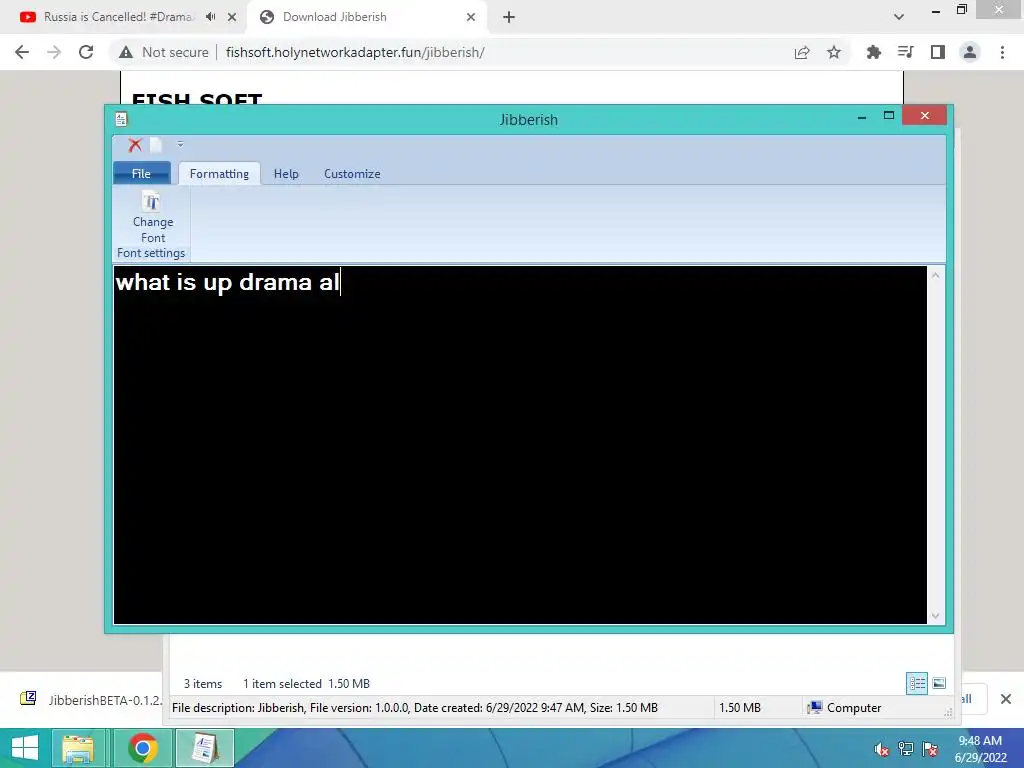Open Chrome extensions puzzle icon

[x=874, y=52]
